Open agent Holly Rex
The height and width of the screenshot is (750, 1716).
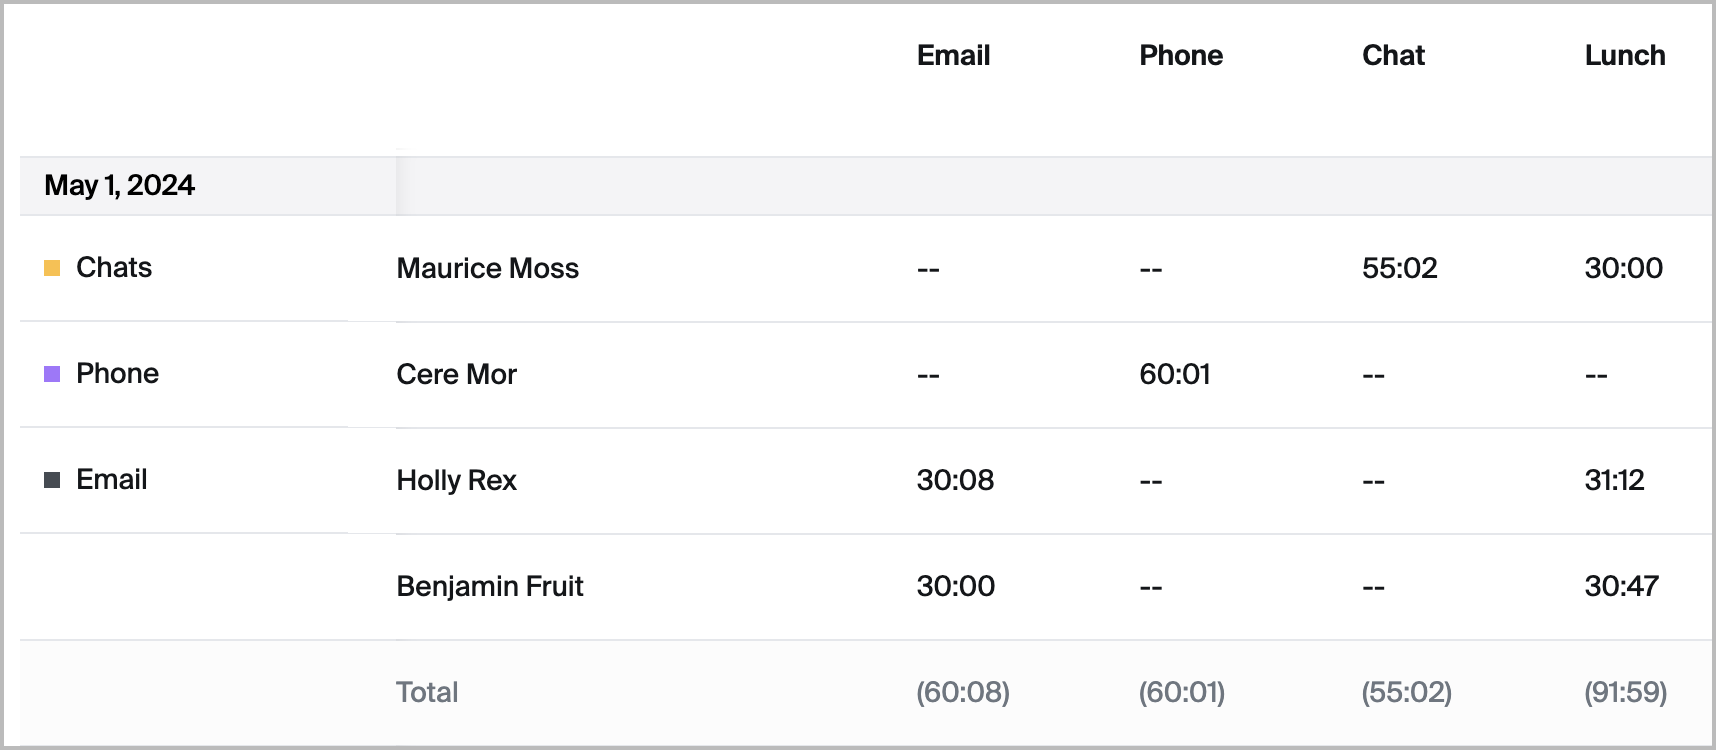point(456,480)
